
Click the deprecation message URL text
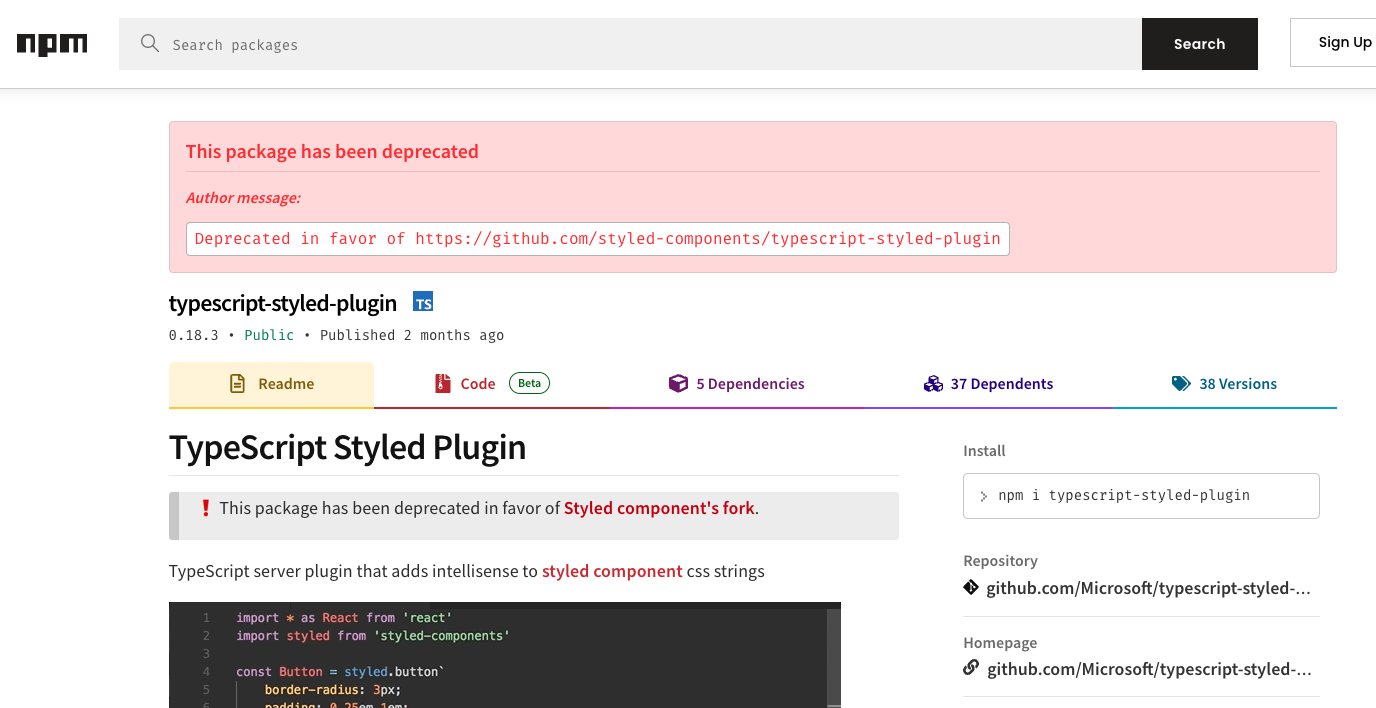(708, 239)
